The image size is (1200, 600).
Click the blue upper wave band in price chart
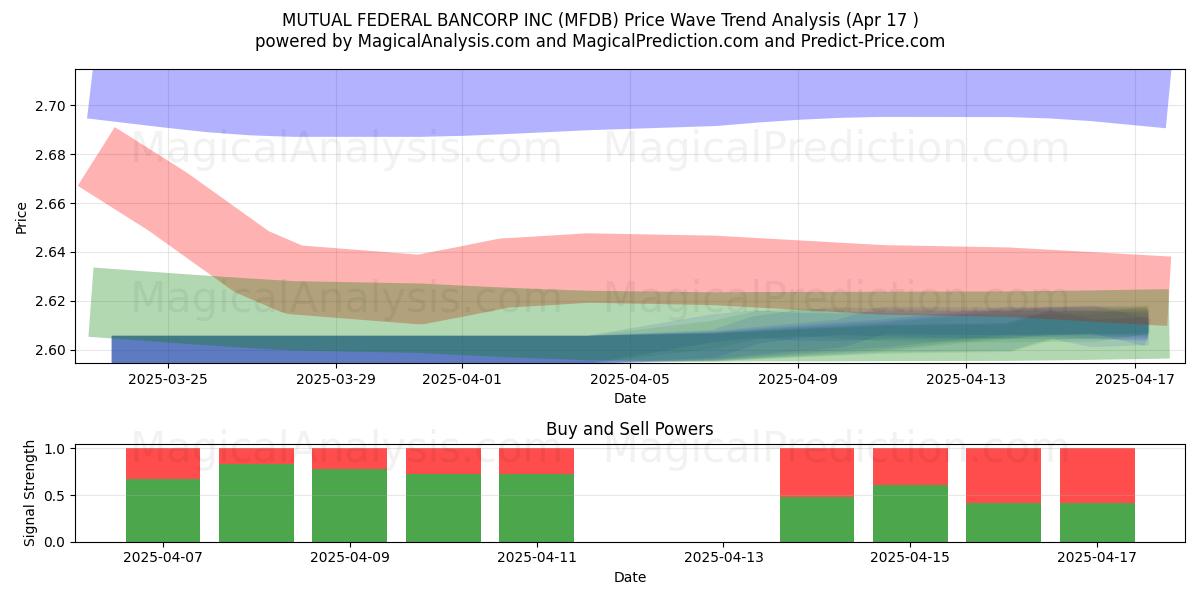point(630,100)
